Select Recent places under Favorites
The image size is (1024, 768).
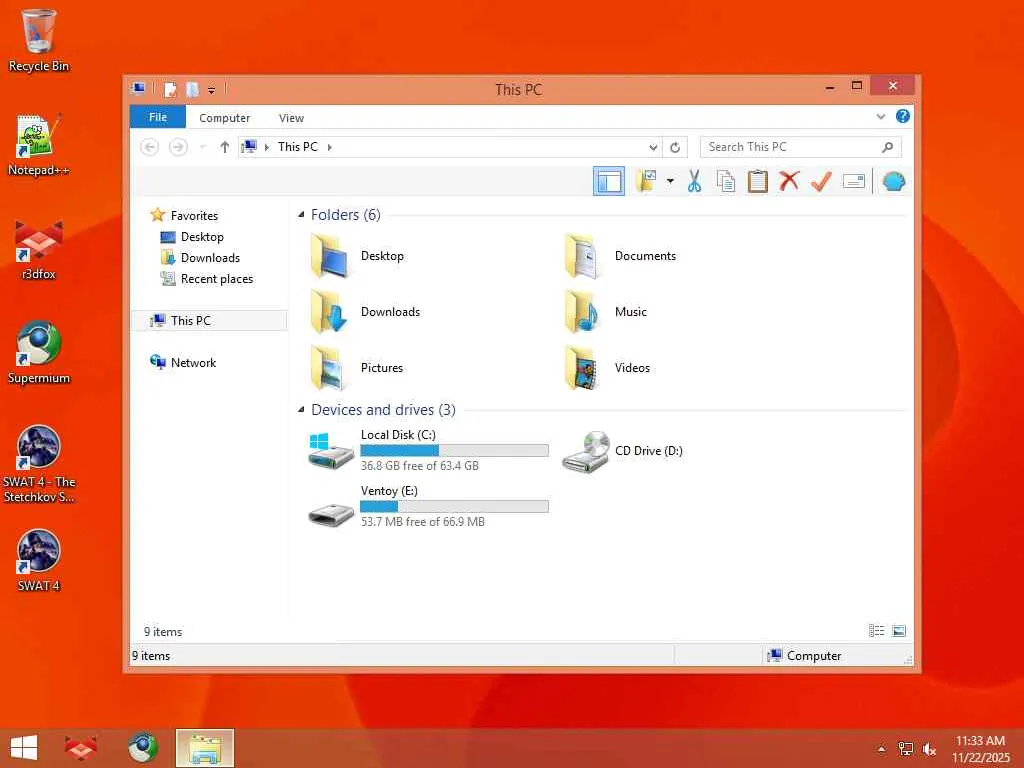pos(216,279)
